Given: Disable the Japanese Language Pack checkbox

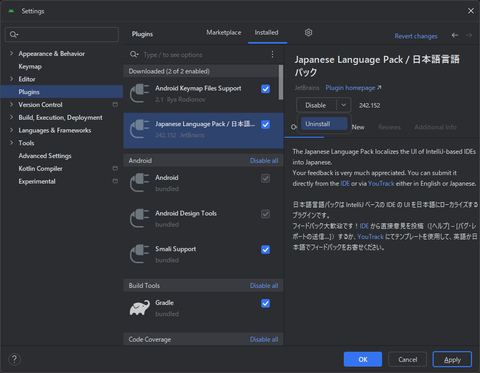Looking at the screenshot, I should (266, 125).
